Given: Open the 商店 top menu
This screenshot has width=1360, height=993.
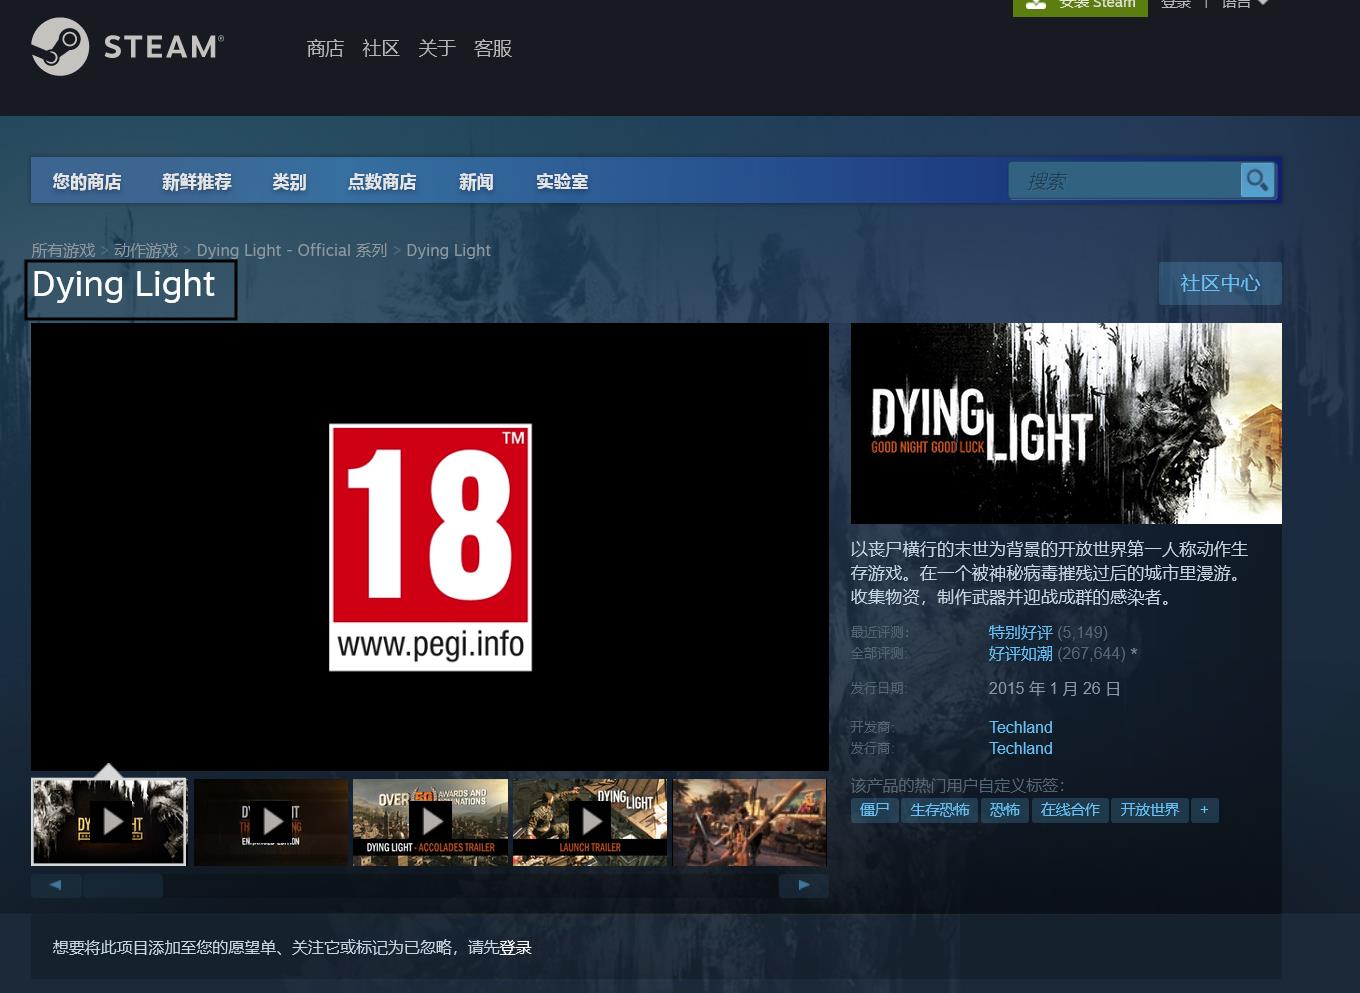Looking at the screenshot, I should (x=325, y=48).
